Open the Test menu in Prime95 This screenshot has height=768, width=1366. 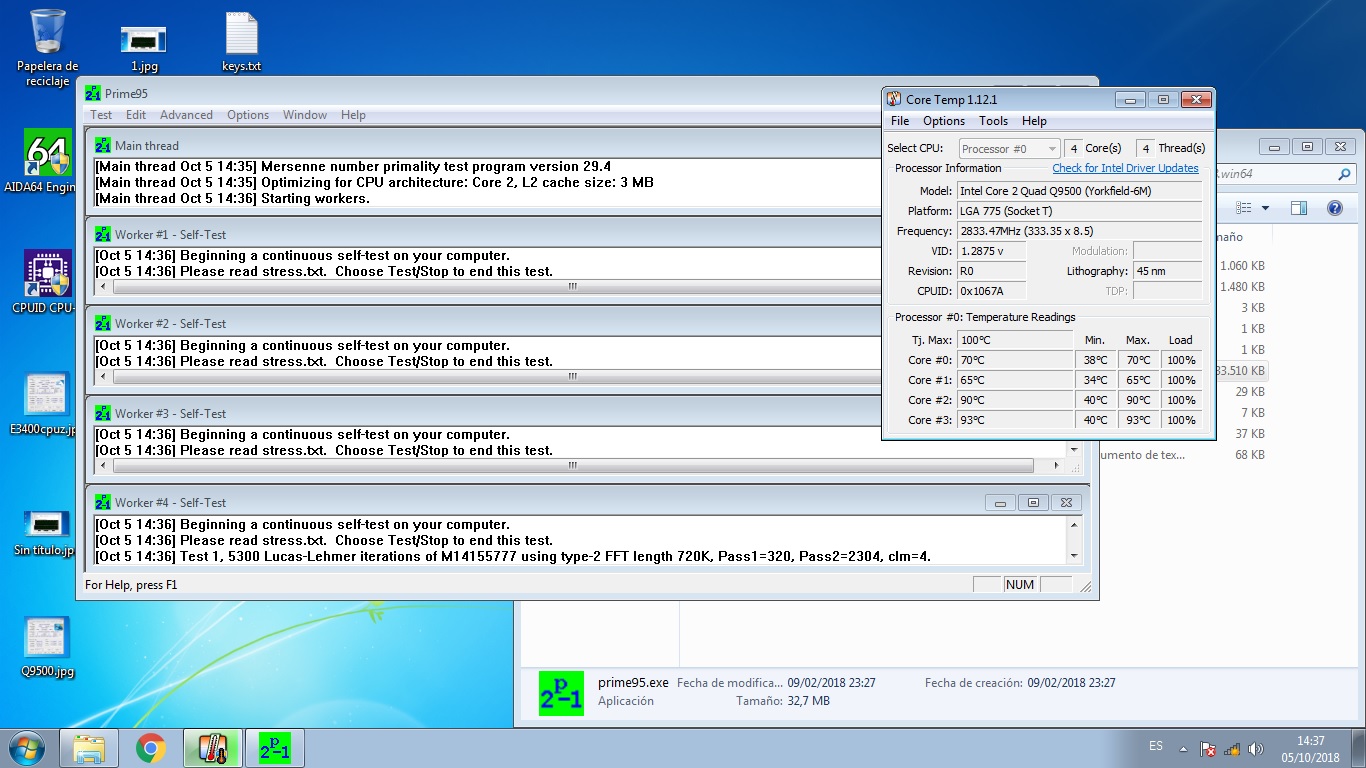coord(101,115)
